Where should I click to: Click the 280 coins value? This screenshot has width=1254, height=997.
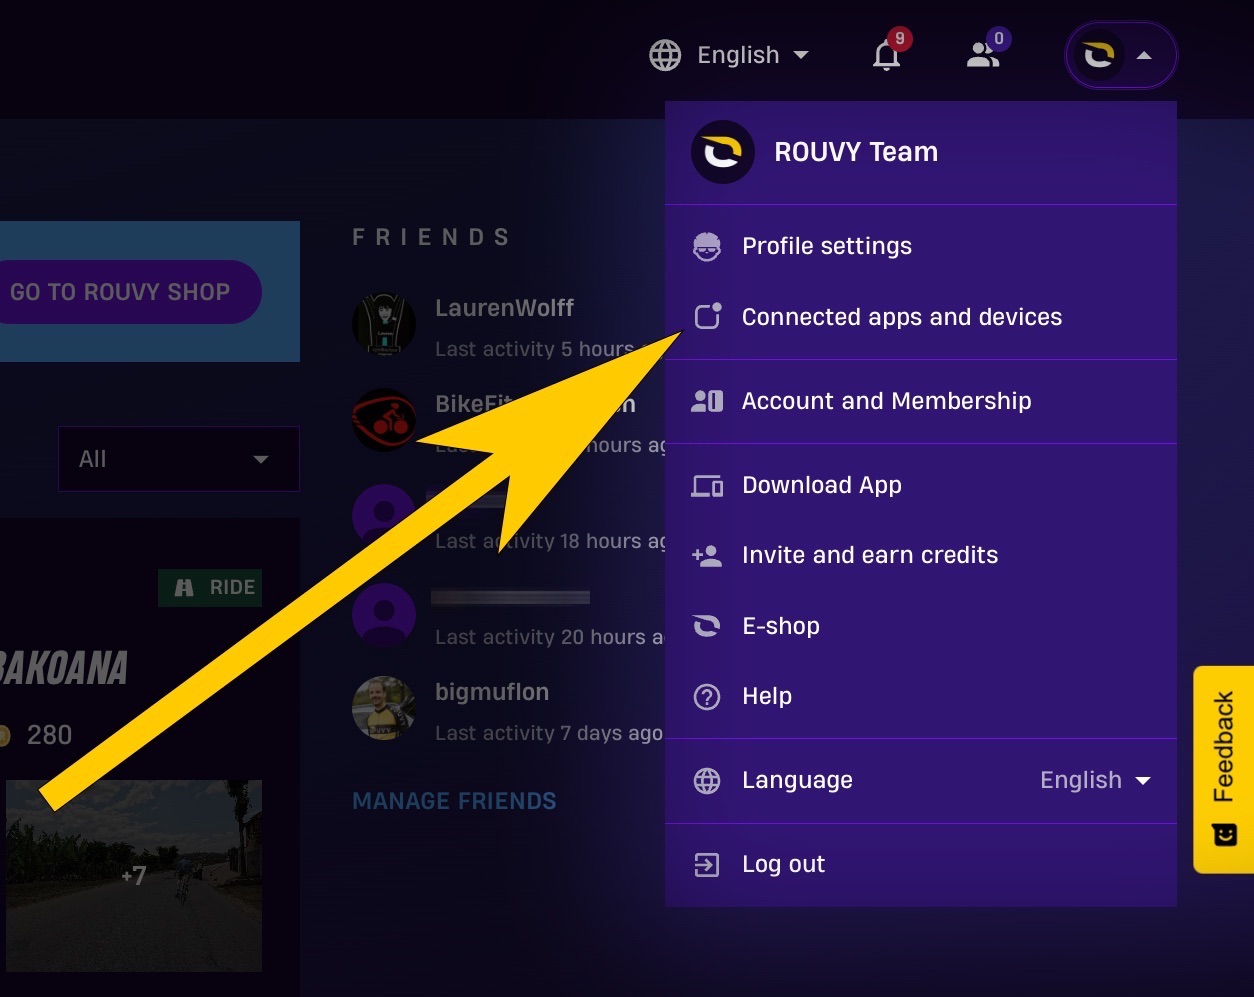49,736
